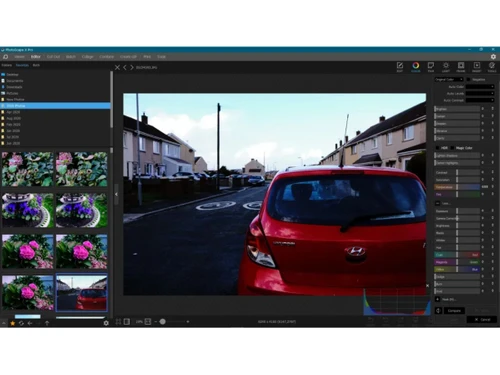Screen dimensions: 500x375
Task: Click the stepper beside Temperature slider
Action: click(x=492, y=187)
